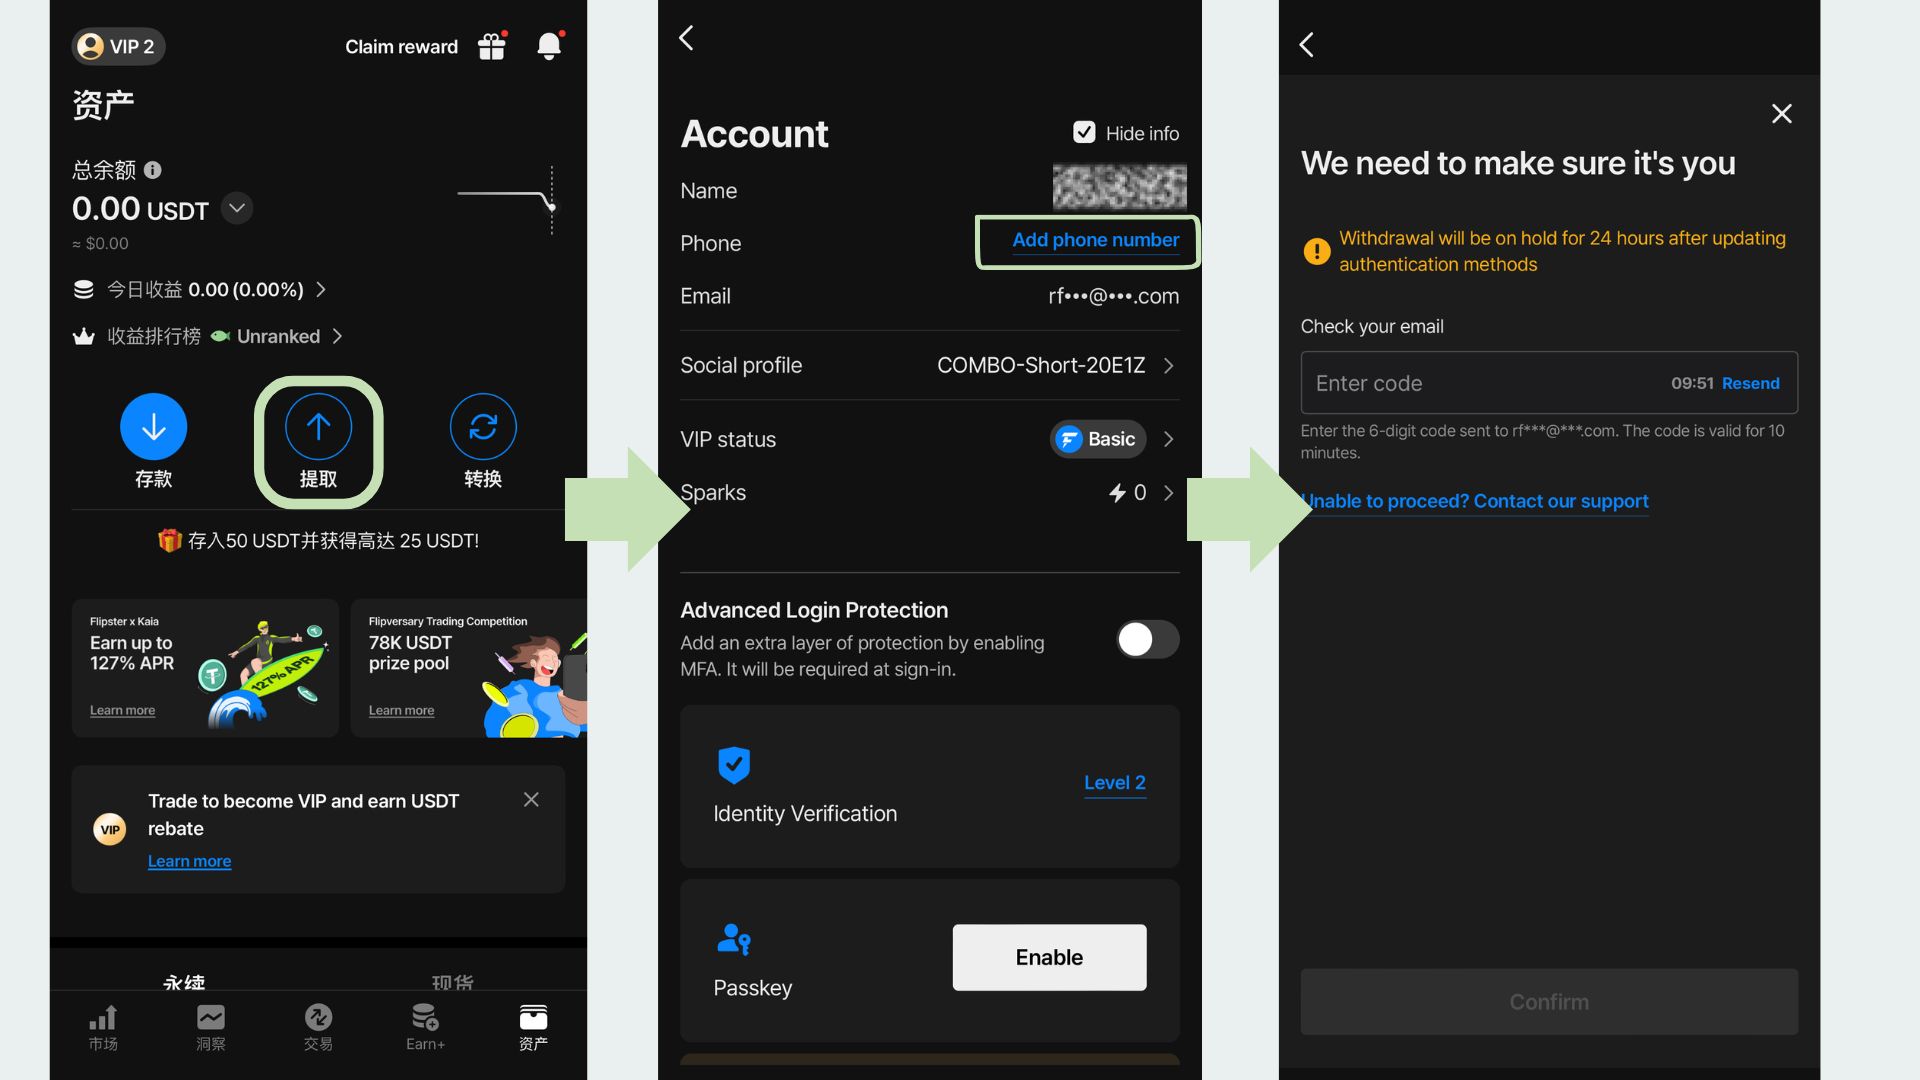1920x1080 pixels.
Task: Click the VIP 2 profile badge
Action: (118, 46)
